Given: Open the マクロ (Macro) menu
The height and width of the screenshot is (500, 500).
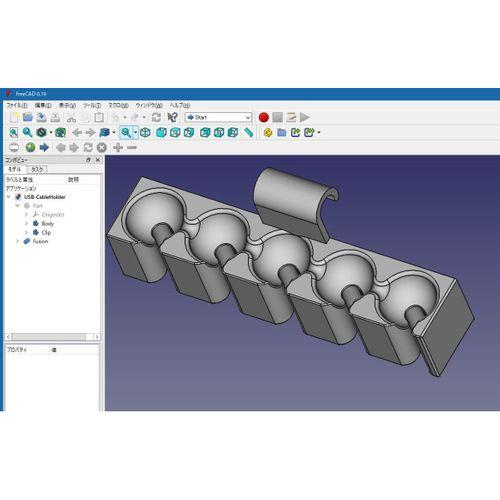Looking at the screenshot, I should click(x=118, y=105).
